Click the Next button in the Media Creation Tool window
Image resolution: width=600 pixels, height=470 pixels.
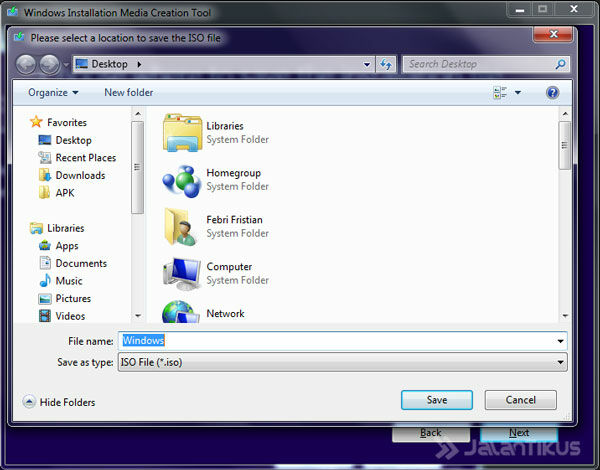(519, 433)
